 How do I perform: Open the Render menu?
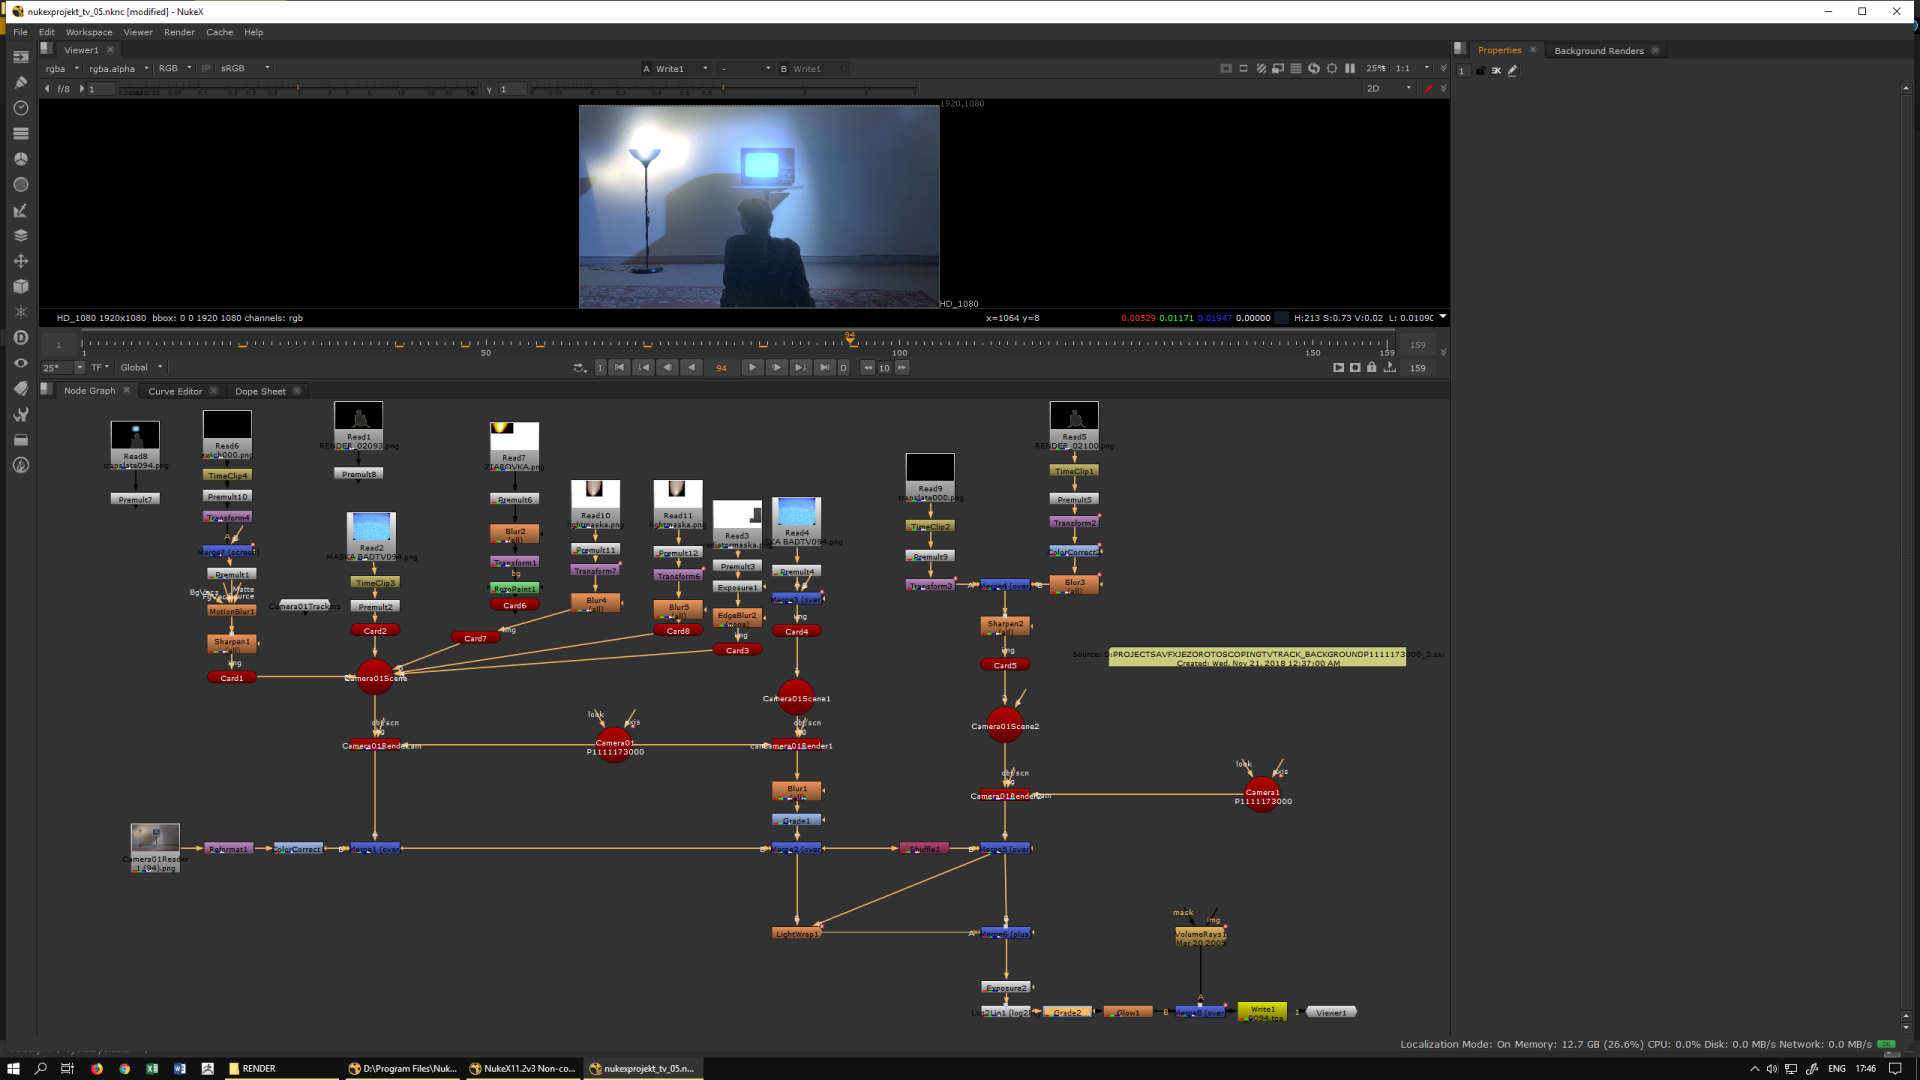(179, 32)
